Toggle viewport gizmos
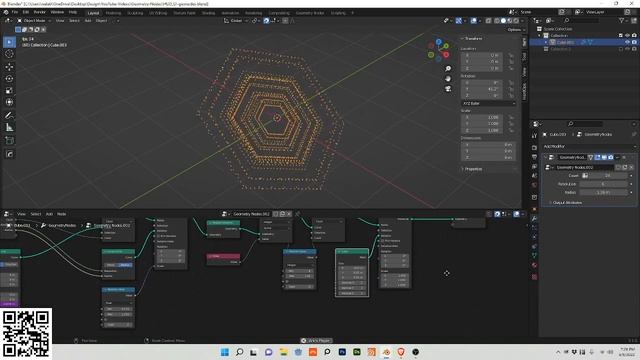Screen dimensions: 640x360 pyautogui.click(x=459, y=20)
